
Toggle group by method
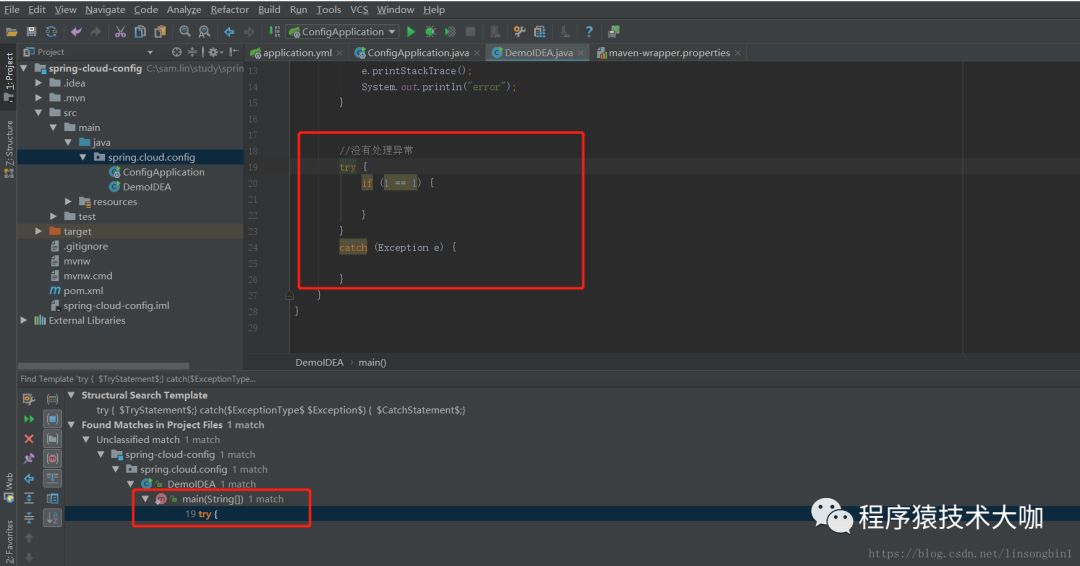click(52, 458)
